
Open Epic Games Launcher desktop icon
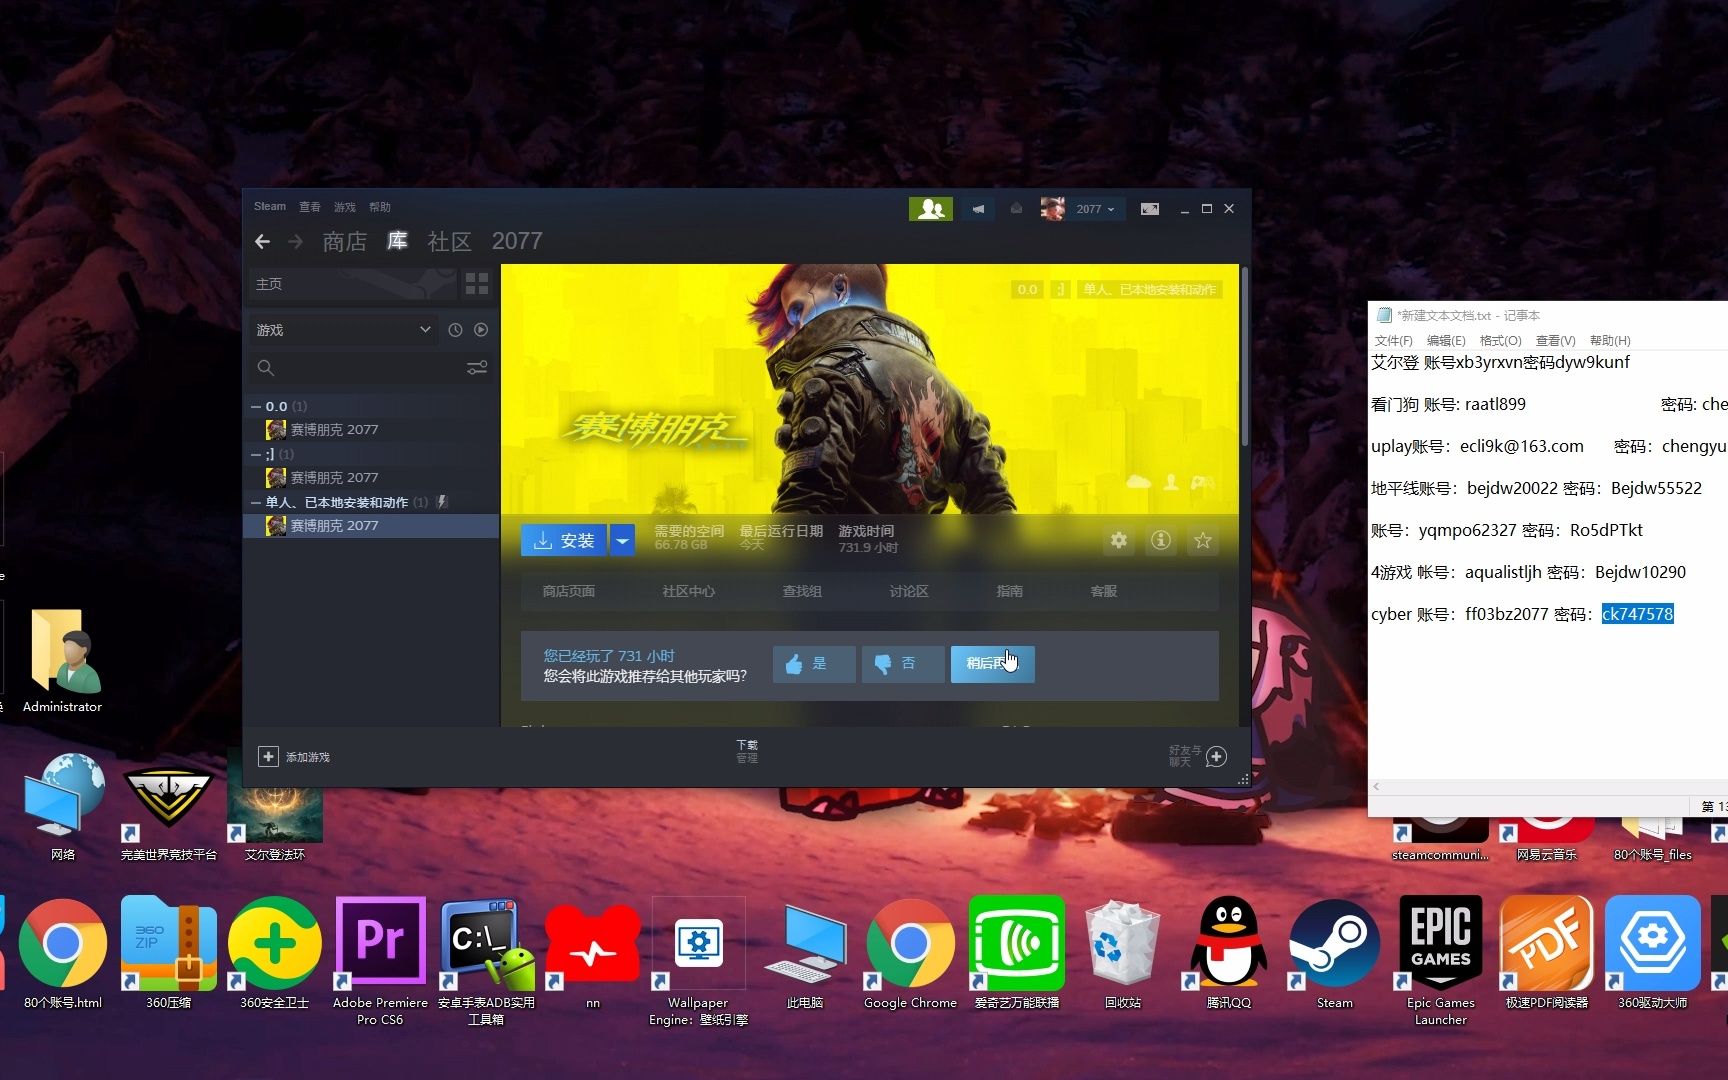(1440, 961)
